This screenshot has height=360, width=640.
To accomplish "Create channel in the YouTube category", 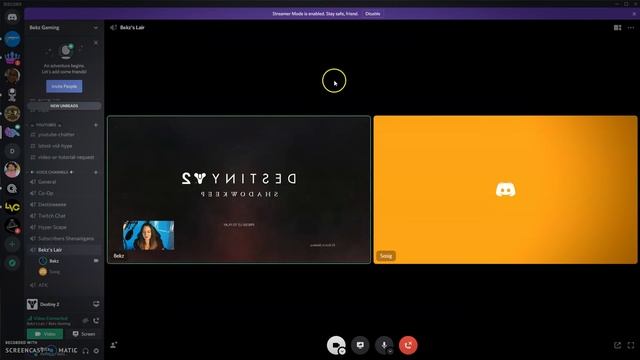I will 96,125.
